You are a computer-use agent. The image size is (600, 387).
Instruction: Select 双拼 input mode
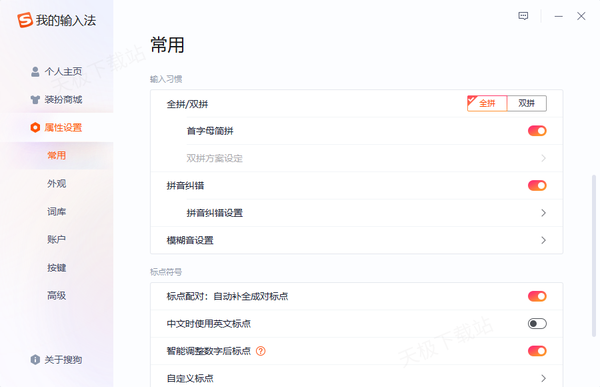coord(527,103)
